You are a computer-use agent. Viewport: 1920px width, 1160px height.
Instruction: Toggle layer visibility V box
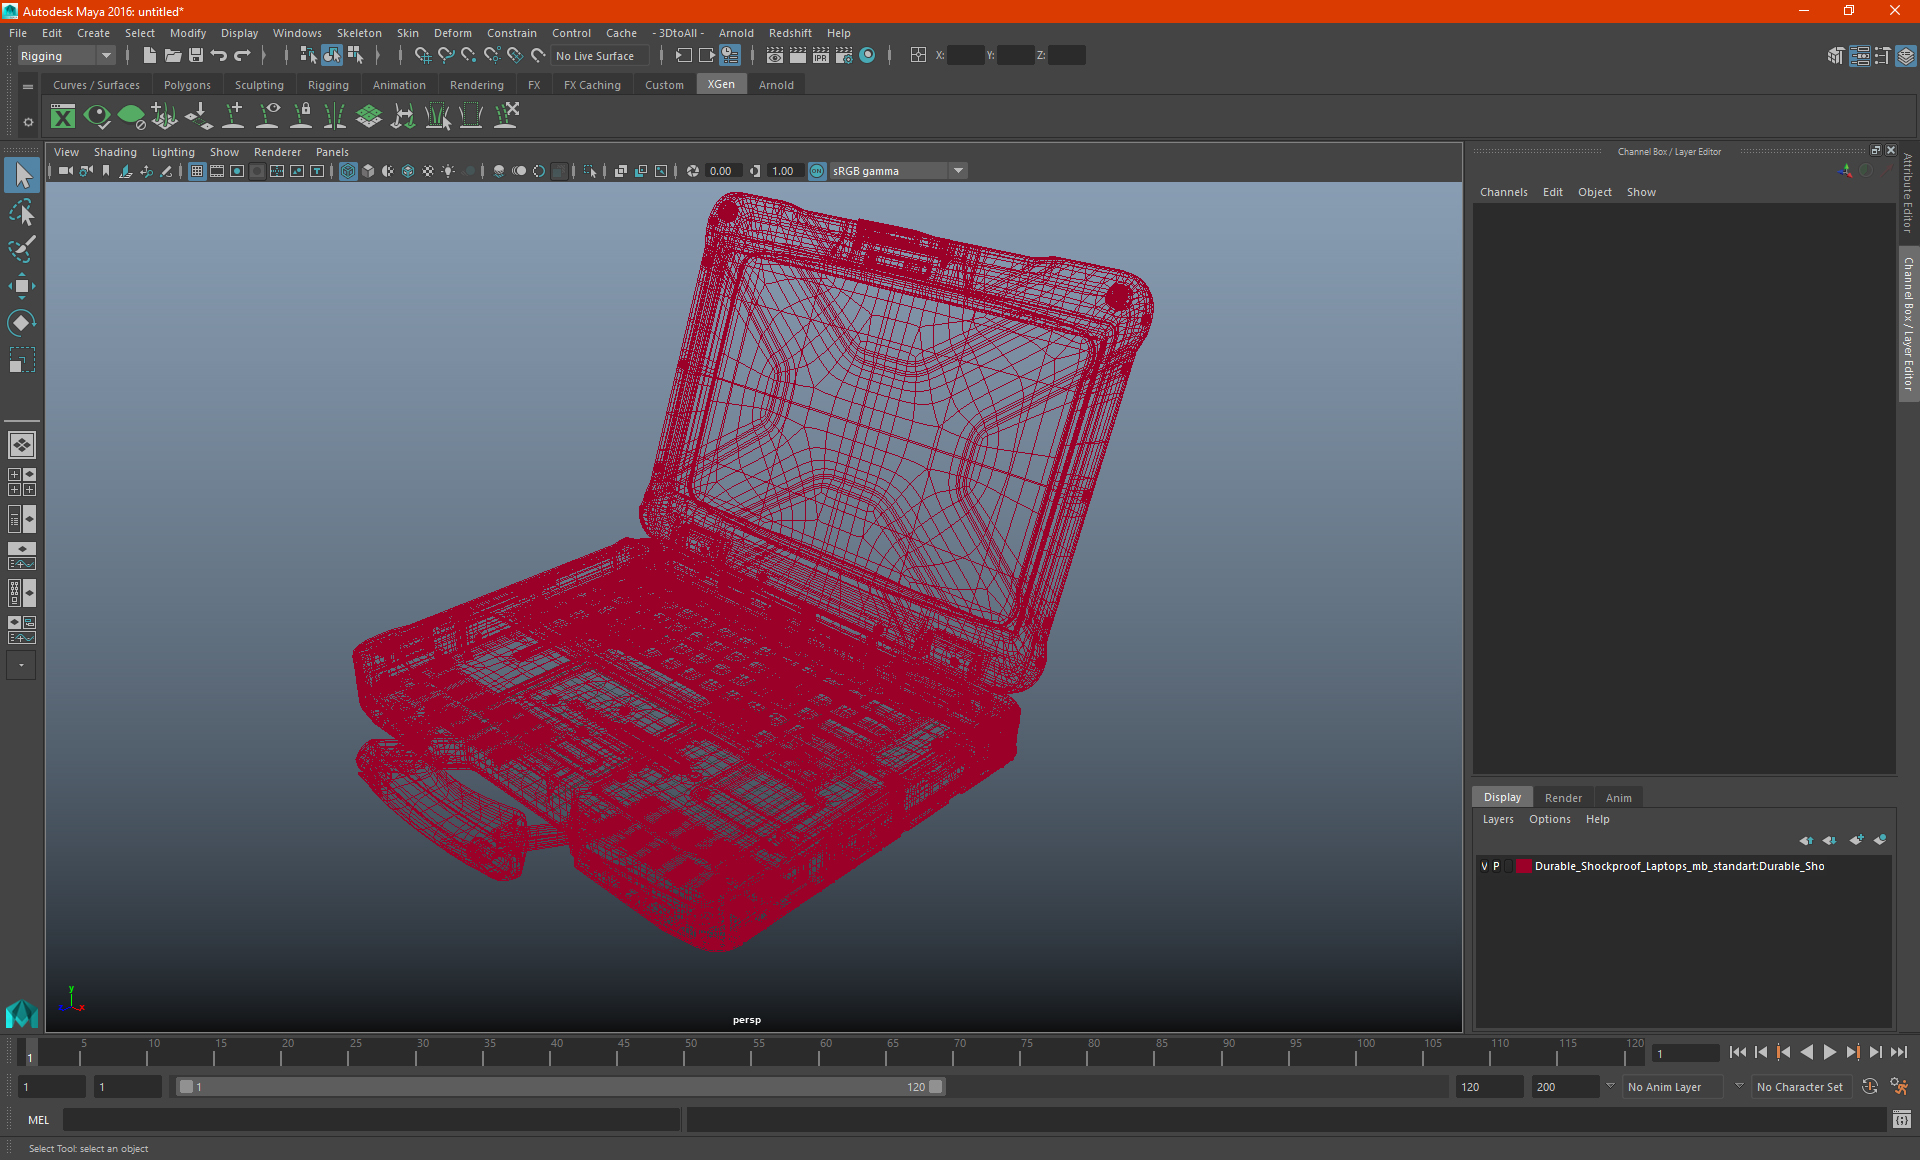1484,866
